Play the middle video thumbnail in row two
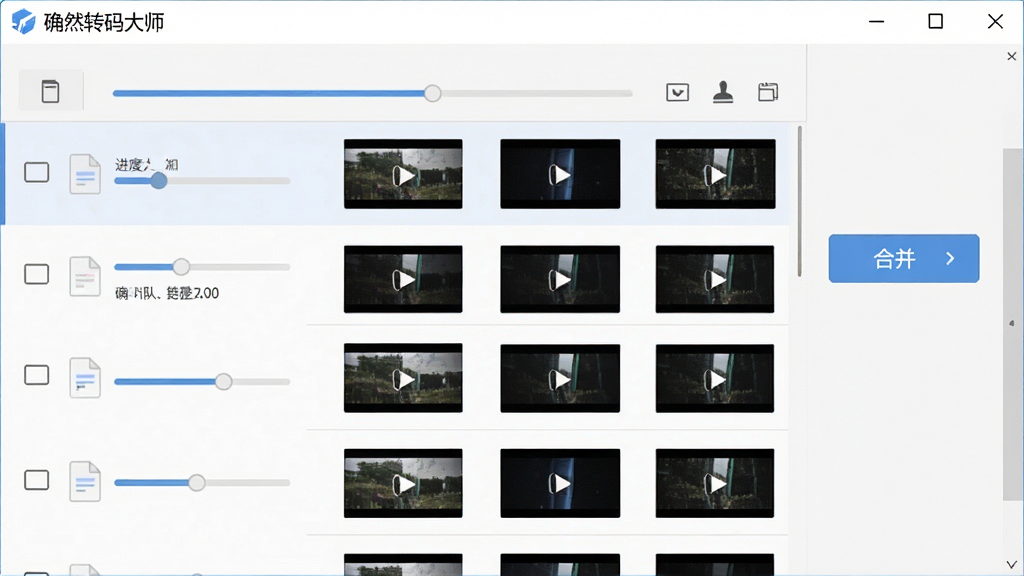Viewport: 1024px width, 576px height. pos(560,280)
